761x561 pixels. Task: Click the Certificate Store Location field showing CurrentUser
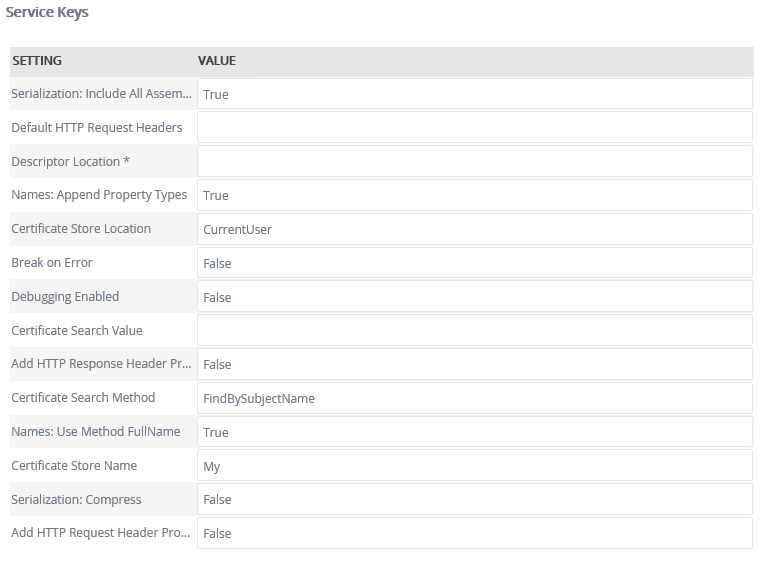pyautogui.click(x=474, y=229)
